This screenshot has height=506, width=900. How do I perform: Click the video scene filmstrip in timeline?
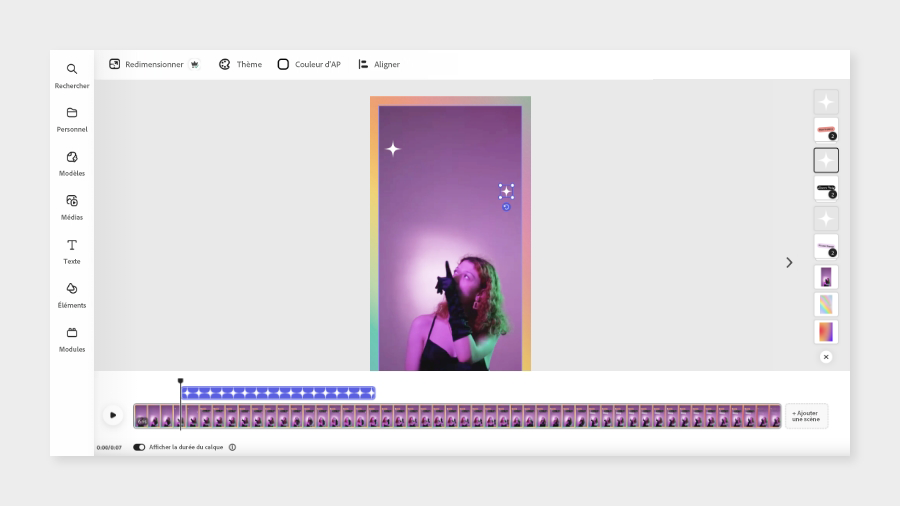[457, 416]
